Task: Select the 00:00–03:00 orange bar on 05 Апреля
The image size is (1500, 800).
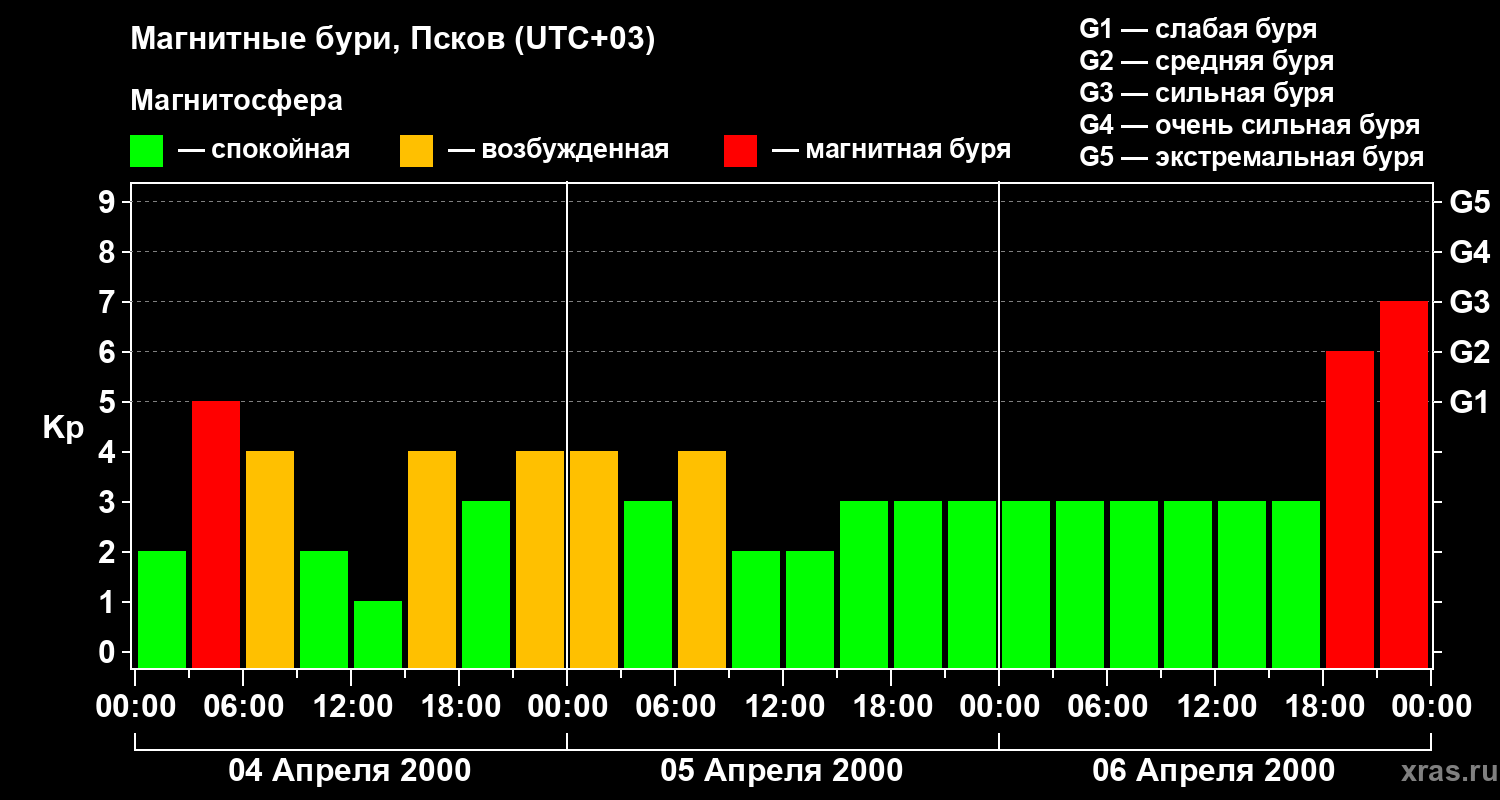Action: pyautogui.click(x=594, y=559)
